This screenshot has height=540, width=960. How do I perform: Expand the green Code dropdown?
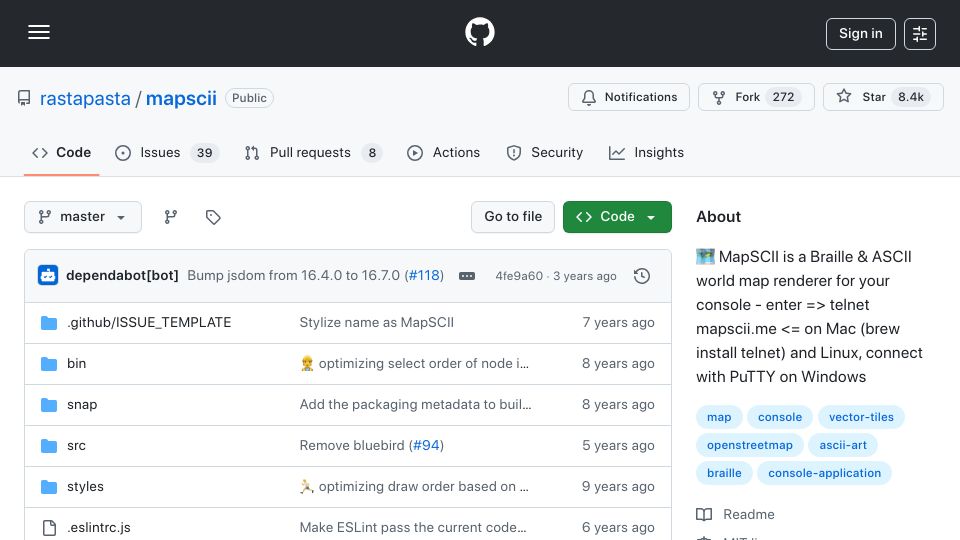click(x=617, y=217)
